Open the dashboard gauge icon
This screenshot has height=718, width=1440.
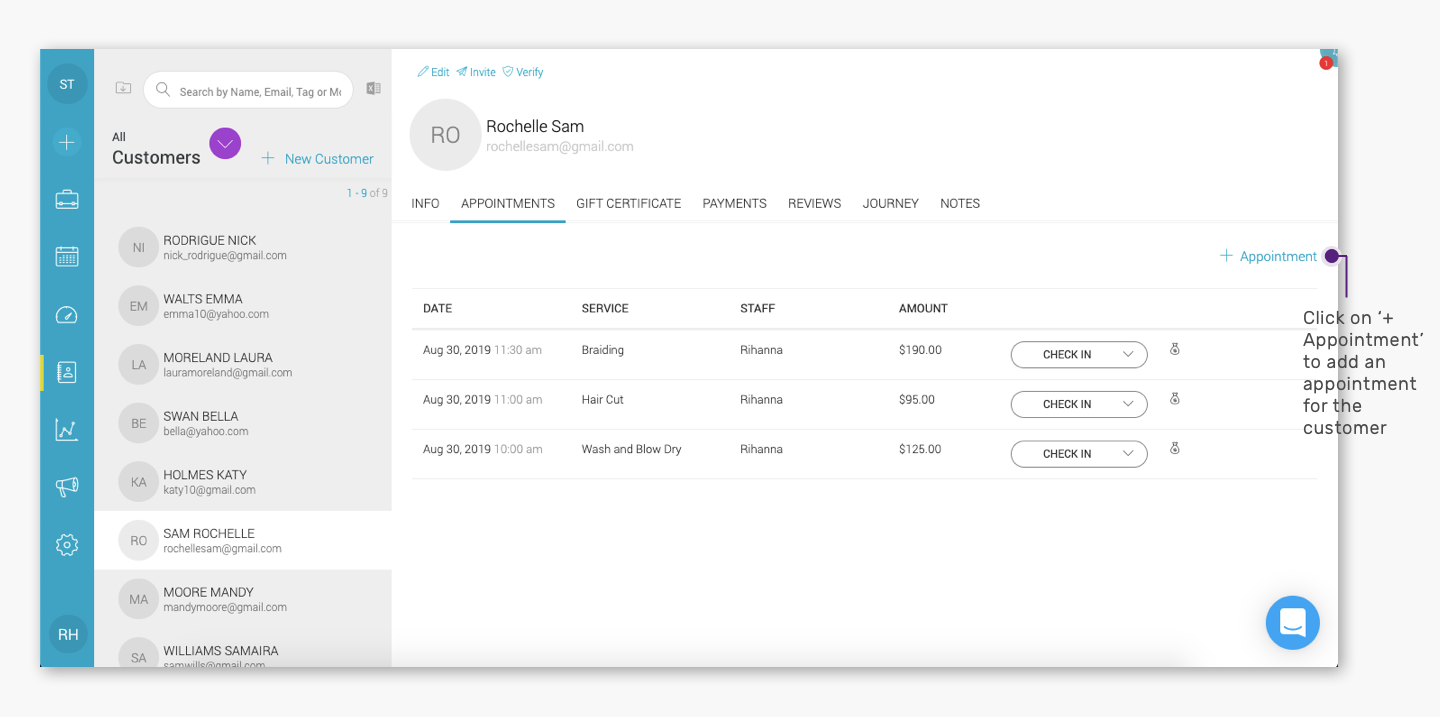coord(67,315)
